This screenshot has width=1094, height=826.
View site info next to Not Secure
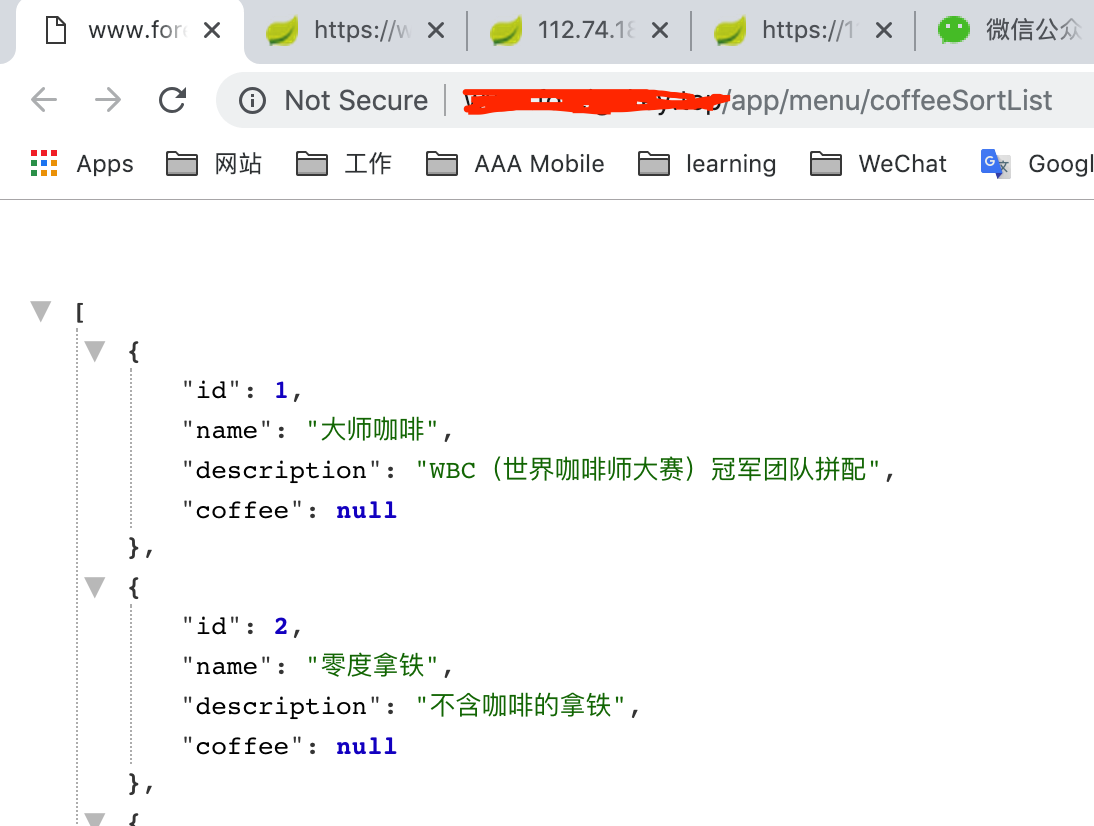(253, 101)
